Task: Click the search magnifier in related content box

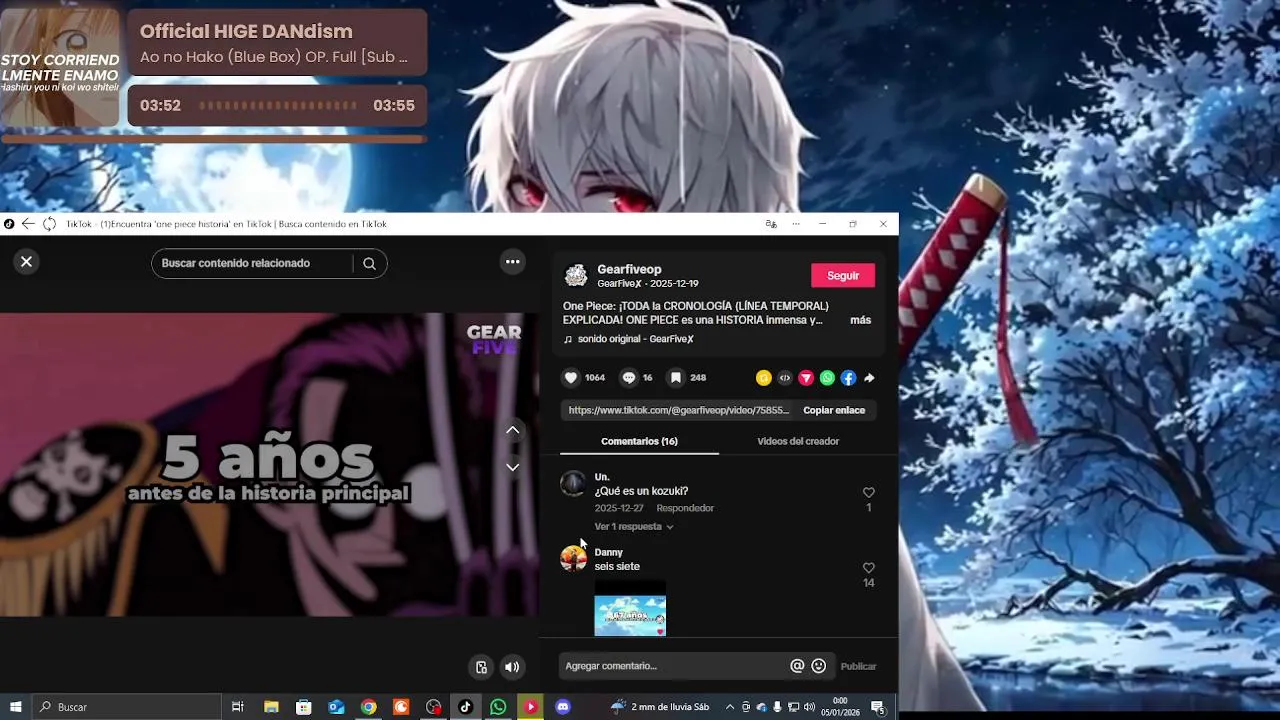Action: point(370,264)
